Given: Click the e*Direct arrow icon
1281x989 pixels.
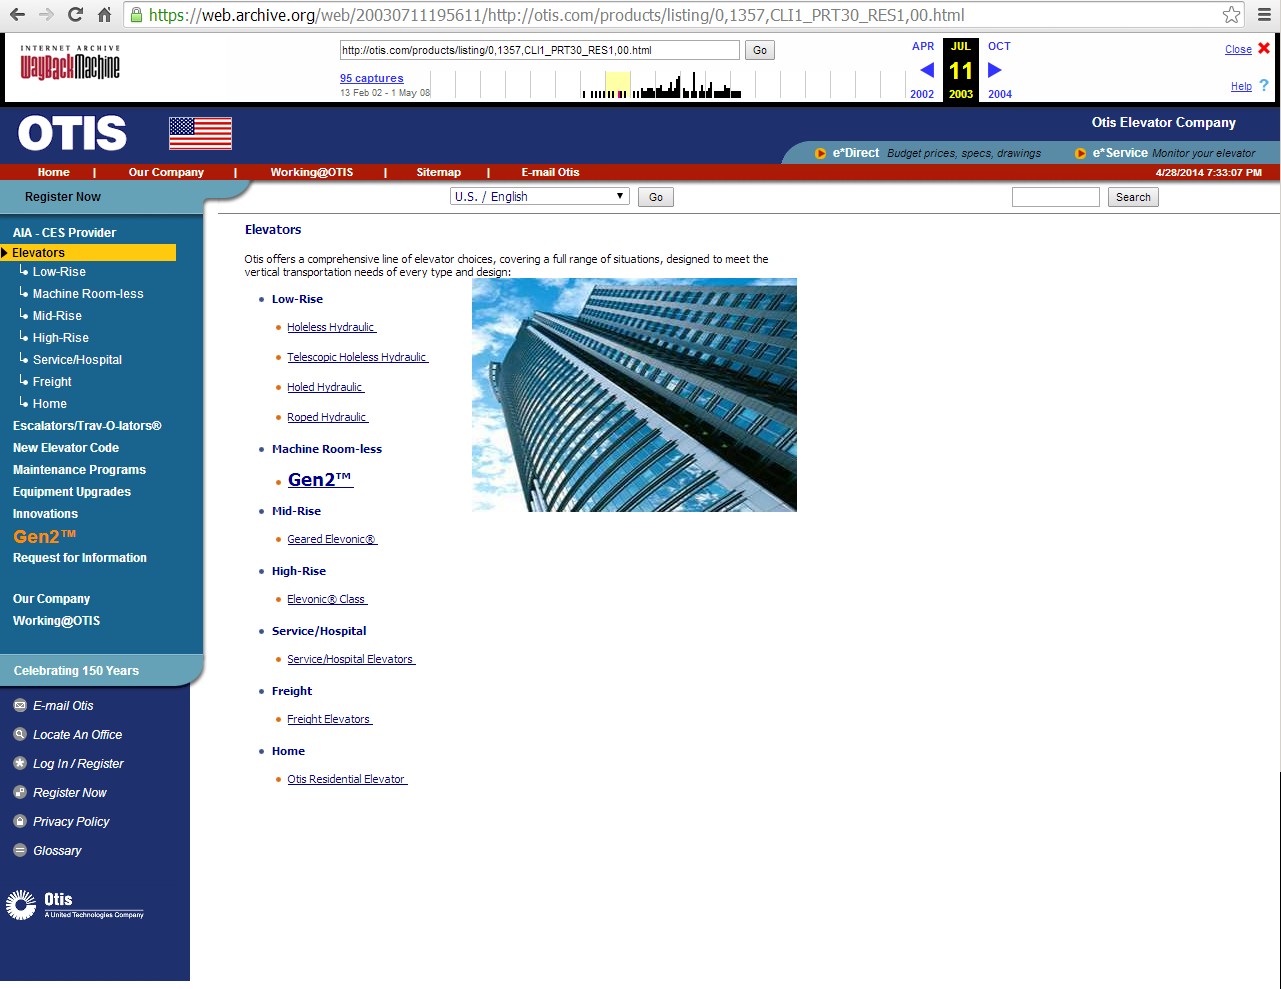Looking at the screenshot, I should 821,153.
